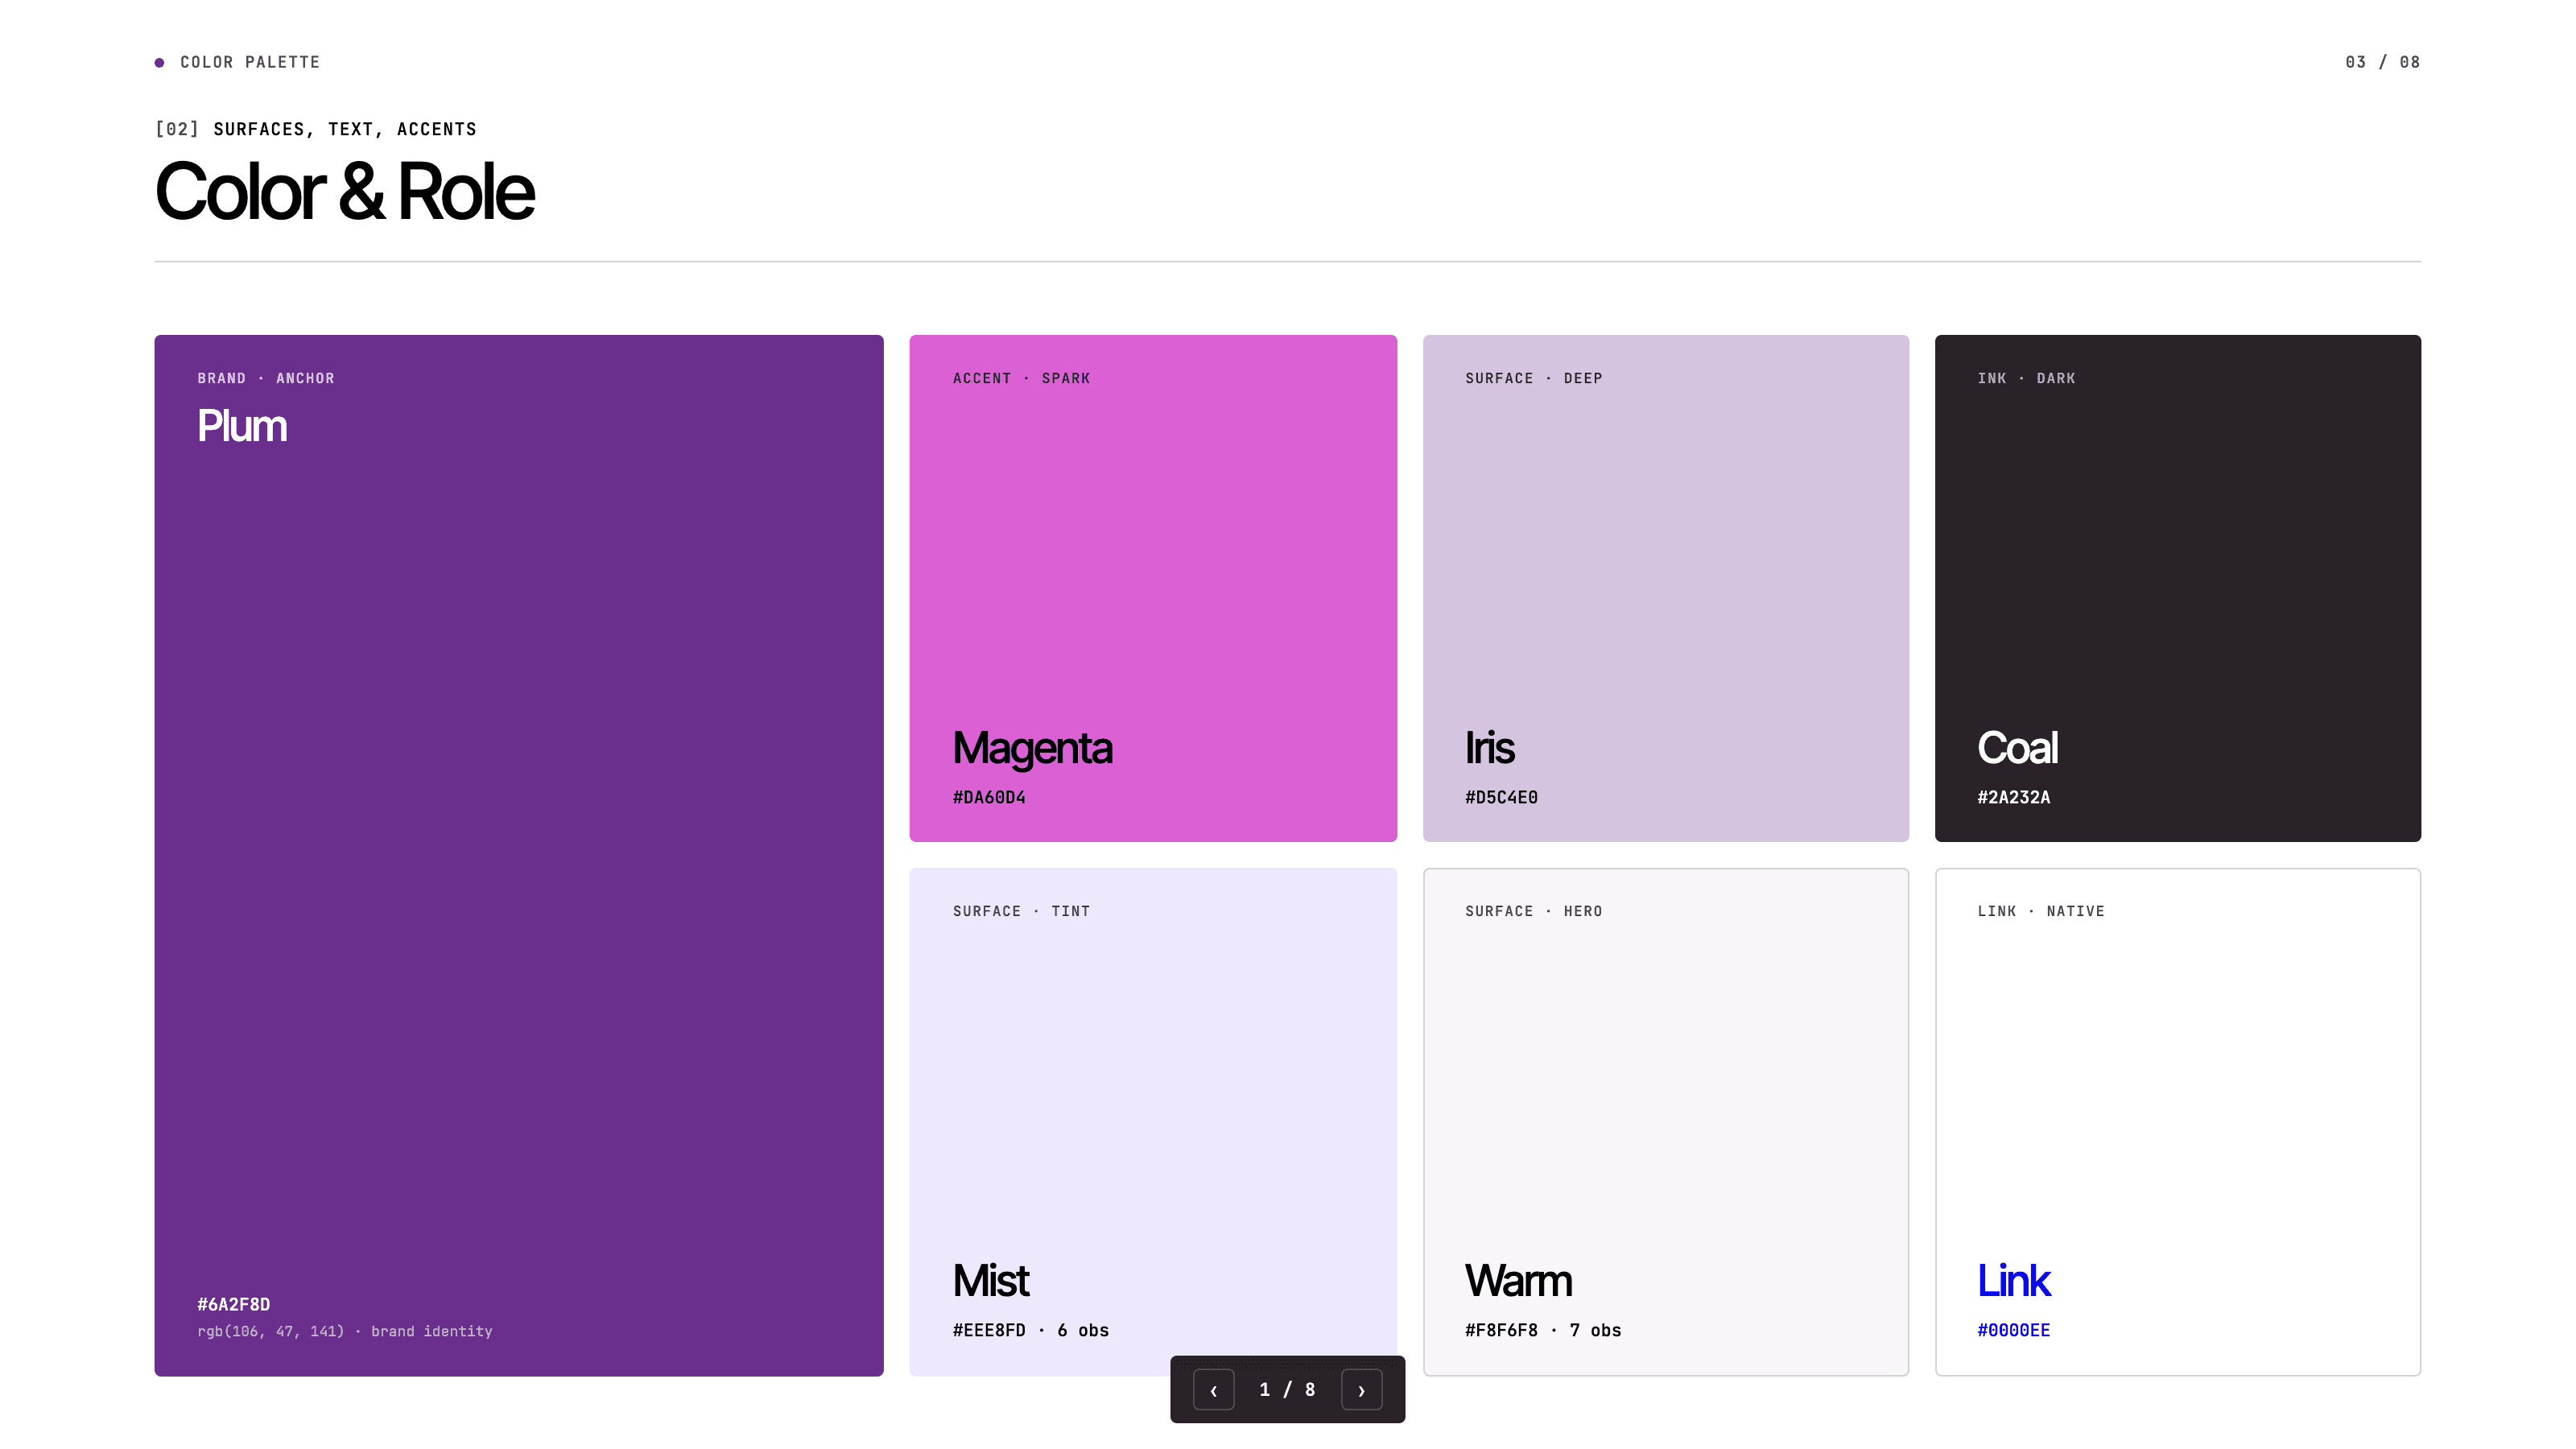This screenshot has height=1449, width=2576.
Task: Choose the Warm surface hero swatch
Action: point(1665,1122)
